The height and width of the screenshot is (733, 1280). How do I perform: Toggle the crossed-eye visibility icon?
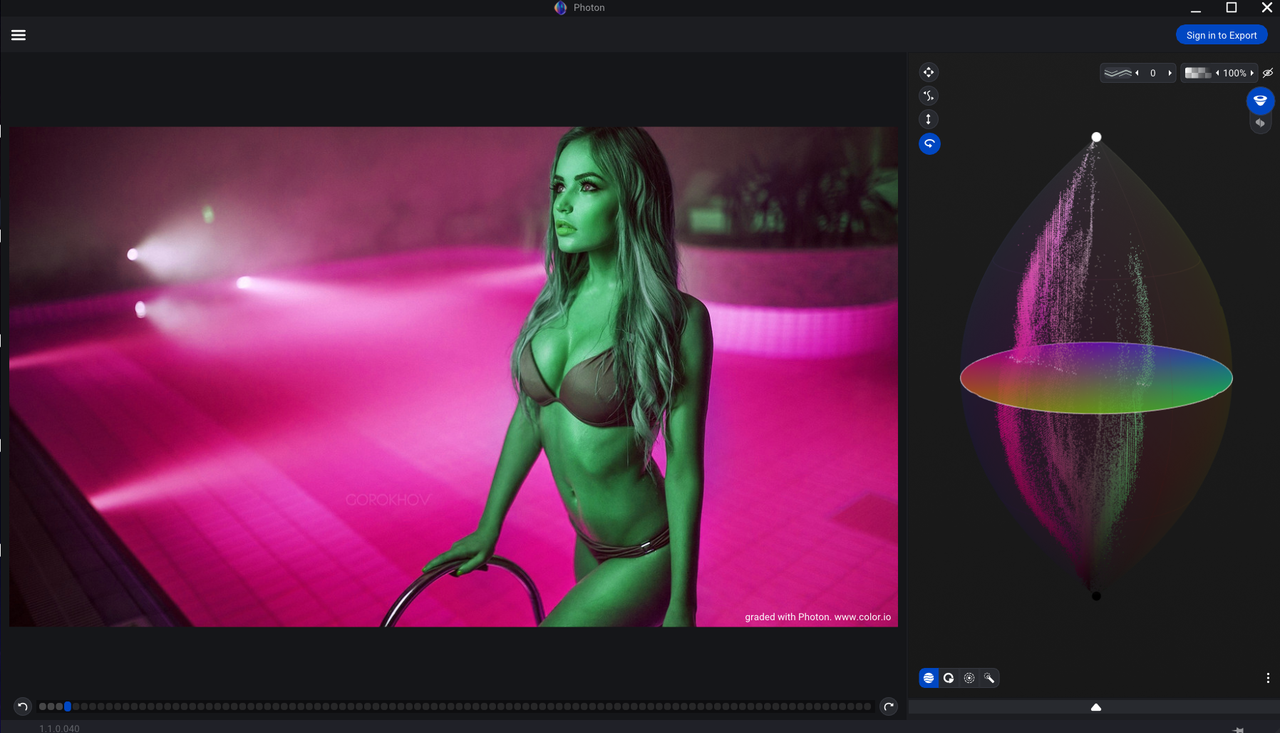pyautogui.click(x=1268, y=73)
